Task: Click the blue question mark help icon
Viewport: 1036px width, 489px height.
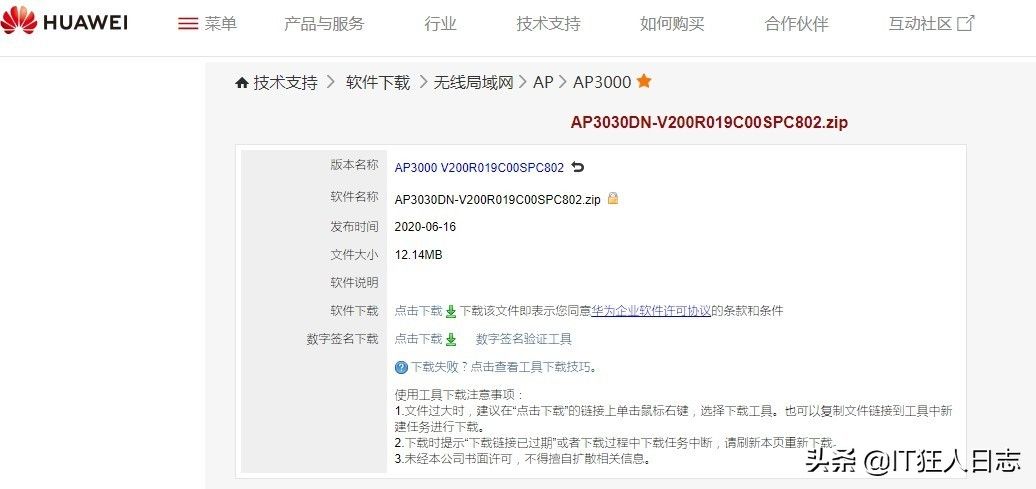Action: [x=401, y=367]
